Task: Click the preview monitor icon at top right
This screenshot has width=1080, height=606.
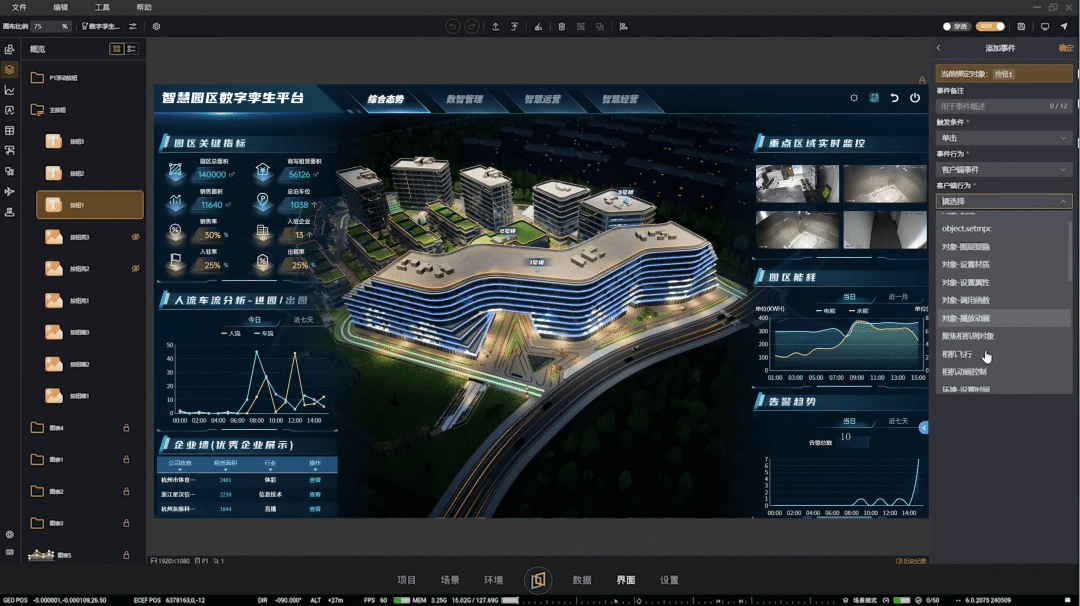Action: [1045, 26]
